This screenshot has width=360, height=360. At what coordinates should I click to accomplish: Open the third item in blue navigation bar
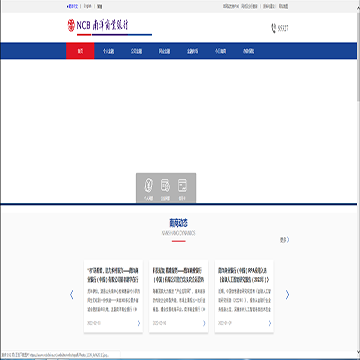136,51
